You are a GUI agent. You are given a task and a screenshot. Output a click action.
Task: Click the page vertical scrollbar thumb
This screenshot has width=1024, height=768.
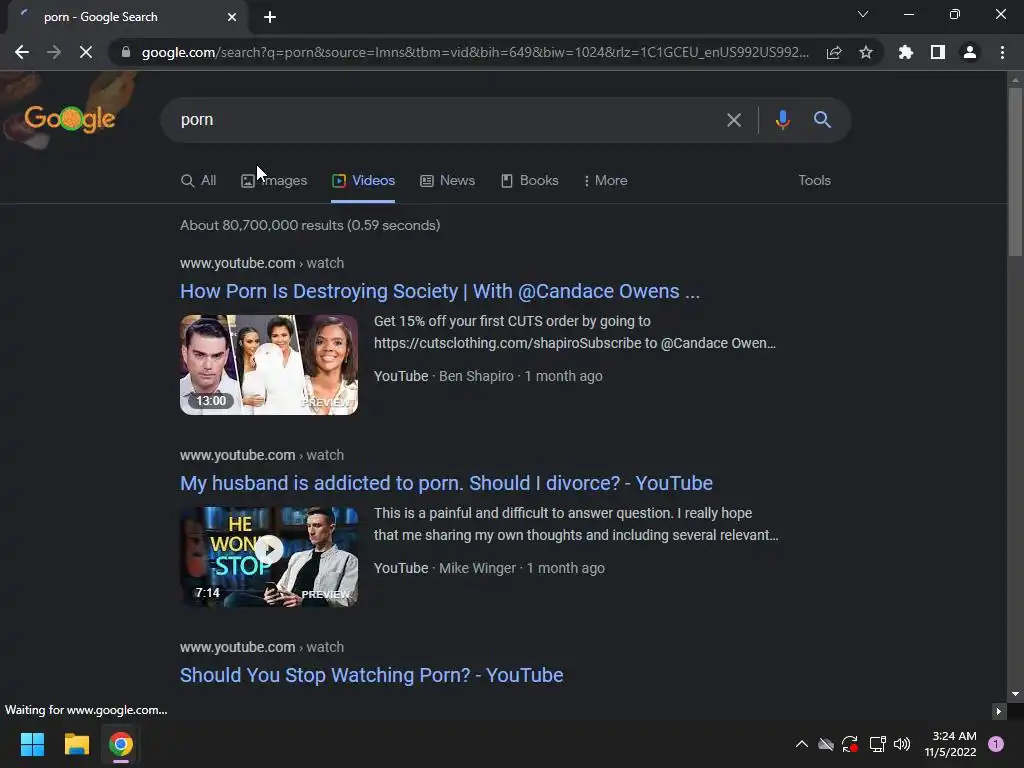(1015, 171)
